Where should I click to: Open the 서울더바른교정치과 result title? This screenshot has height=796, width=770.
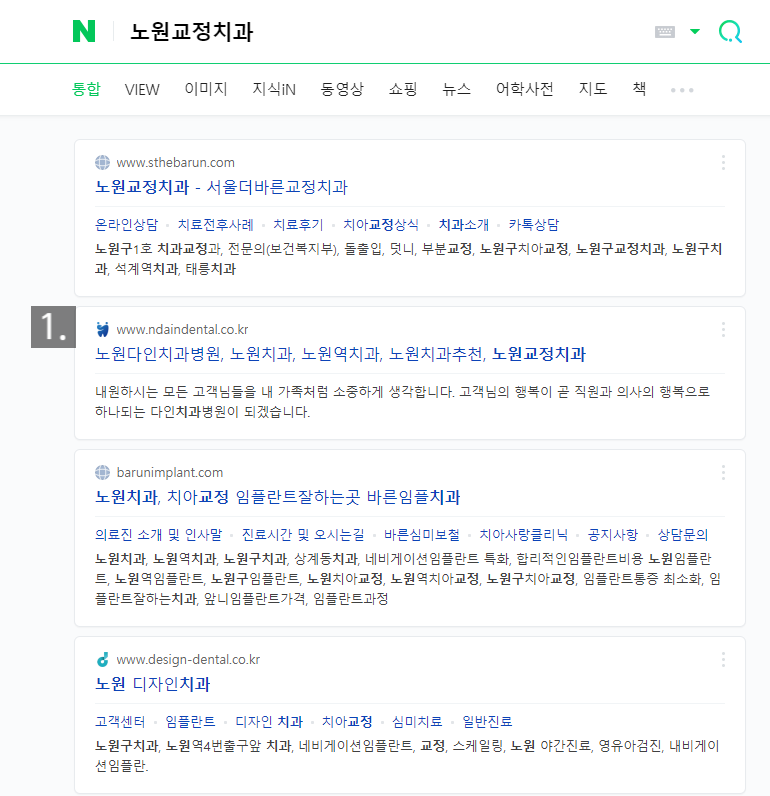[221, 187]
